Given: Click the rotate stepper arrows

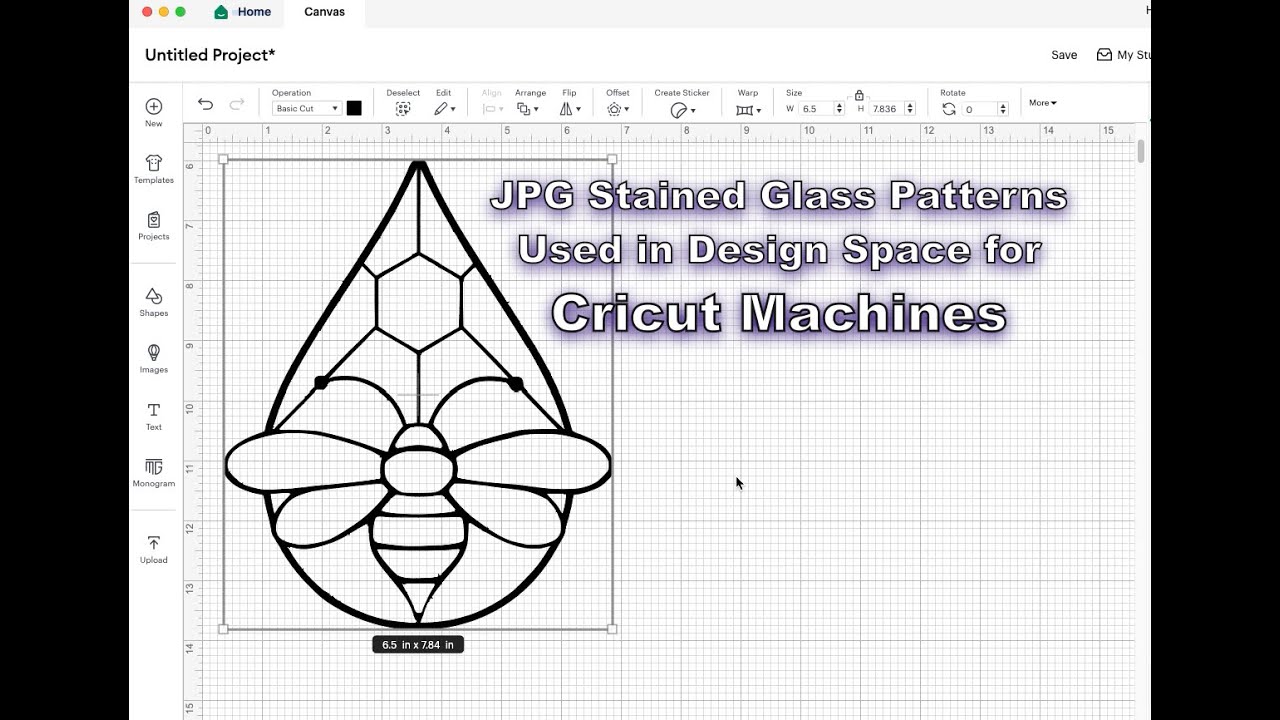Looking at the screenshot, I should pyautogui.click(x=1002, y=109).
